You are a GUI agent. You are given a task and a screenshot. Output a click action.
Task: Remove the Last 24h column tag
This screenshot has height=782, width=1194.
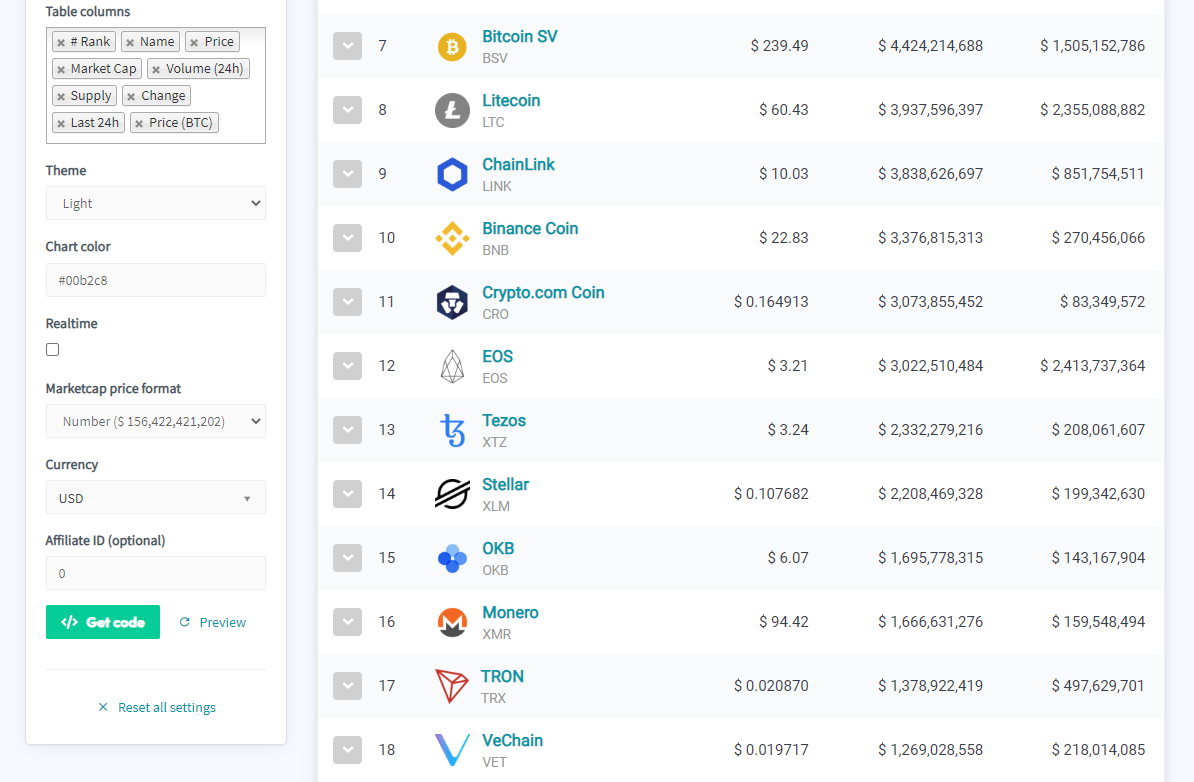tap(61, 123)
